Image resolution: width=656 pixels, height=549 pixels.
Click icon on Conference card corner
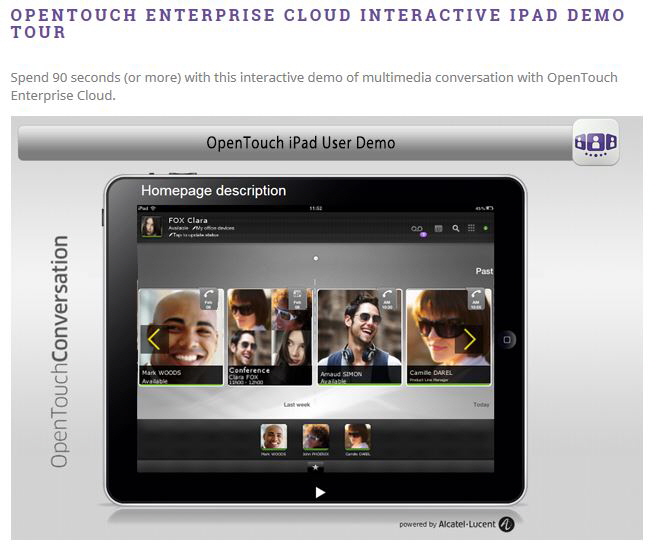[297, 299]
